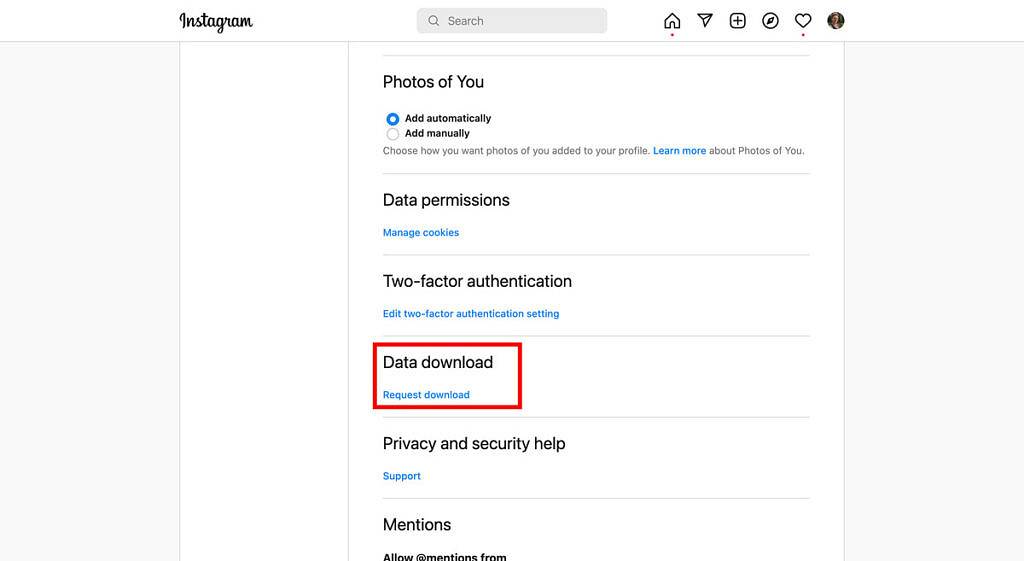Open the Explore compass icon
The height and width of the screenshot is (561, 1024).
(x=770, y=21)
